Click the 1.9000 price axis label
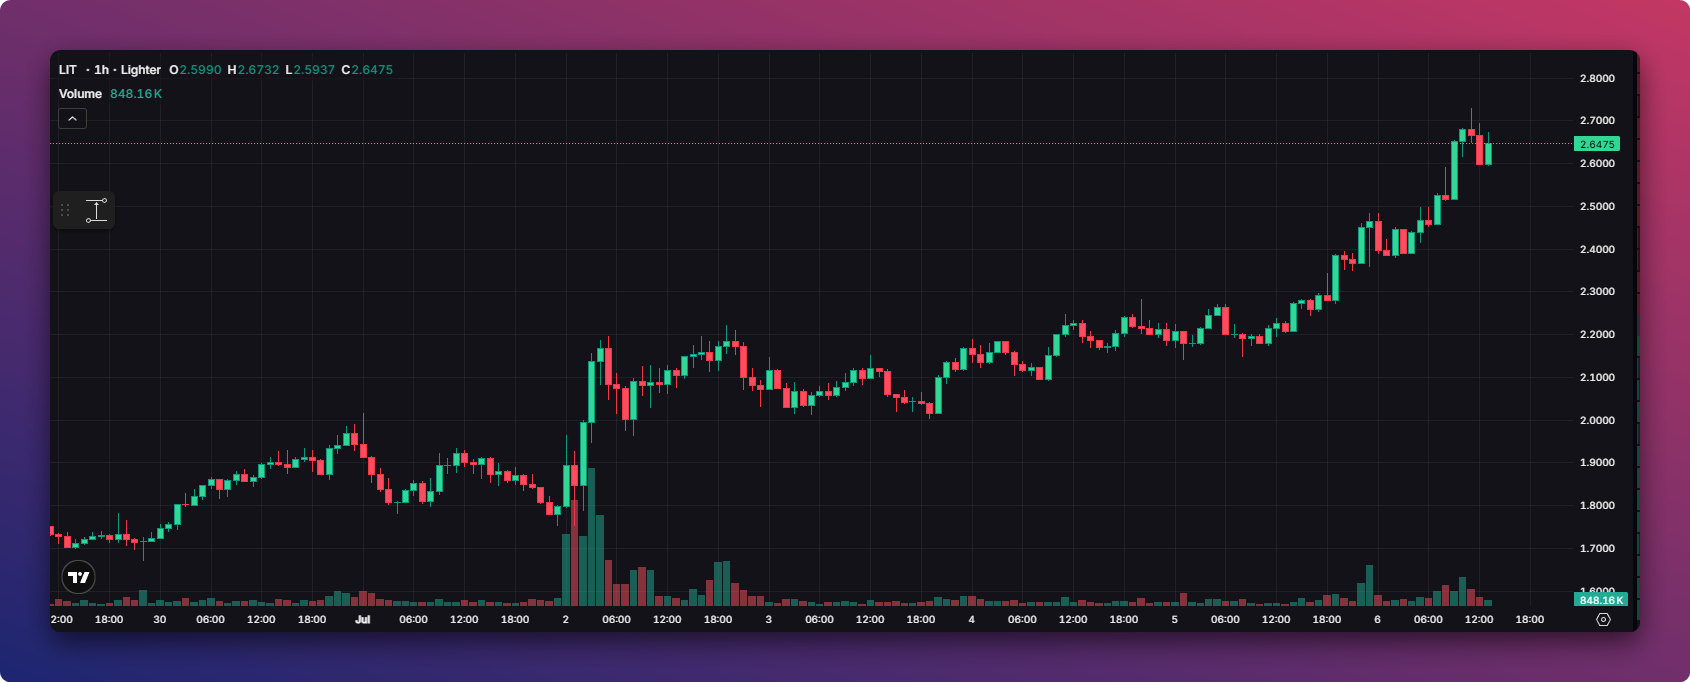Image resolution: width=1690 pixels, height=682 pixels. (1597, 463)
